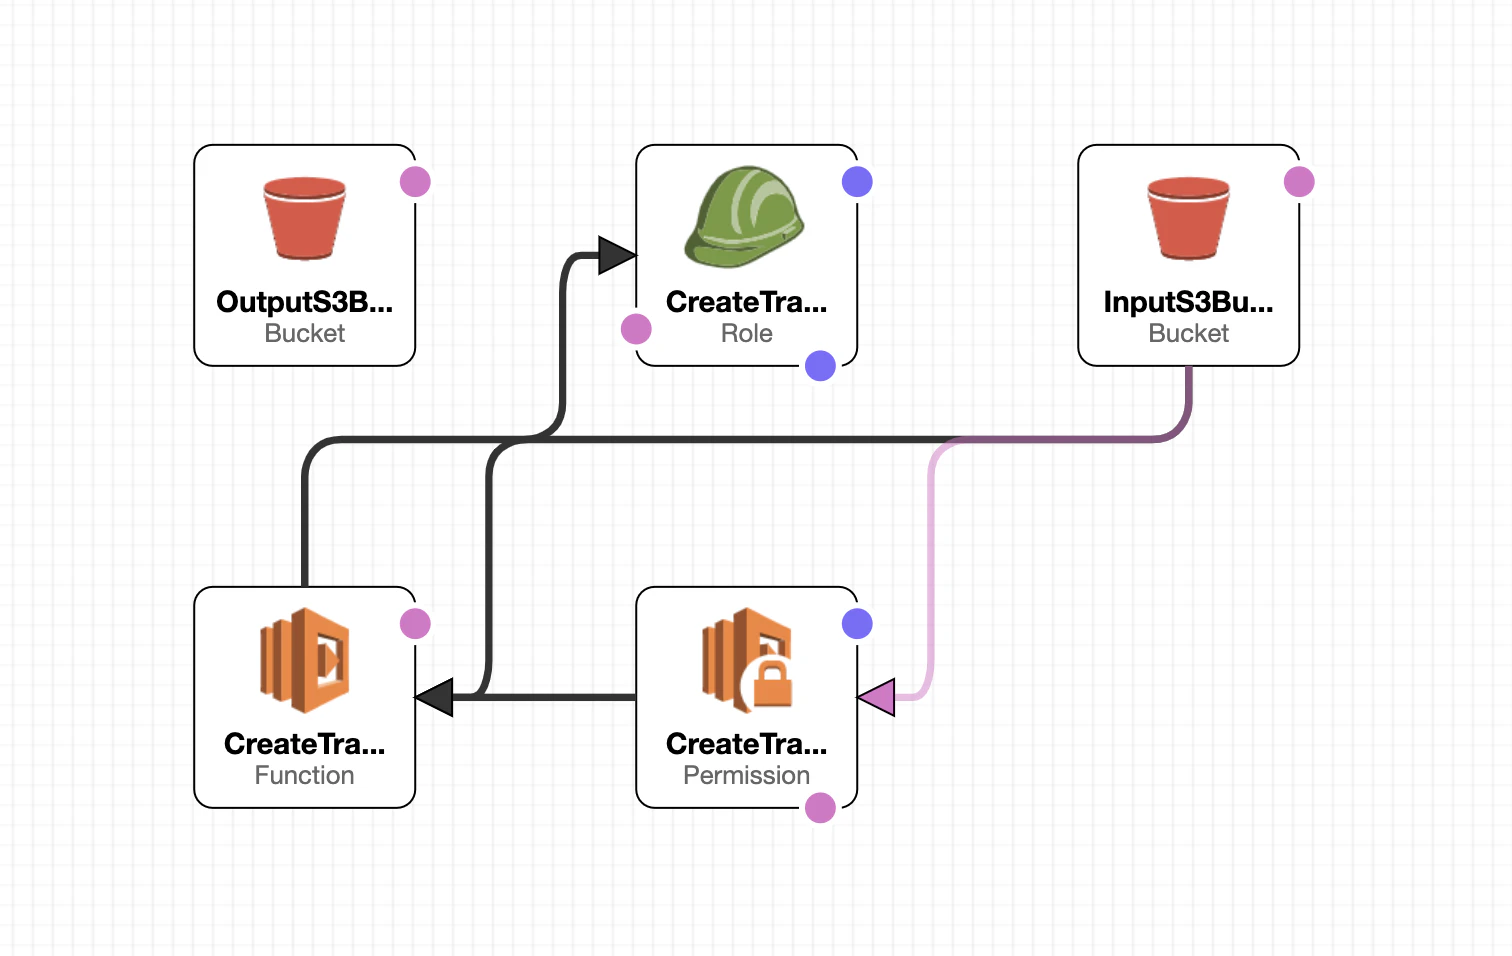Click pink connector dot on Function node
This screenshot has width=1512, height=956.
[x=415, y=624]
